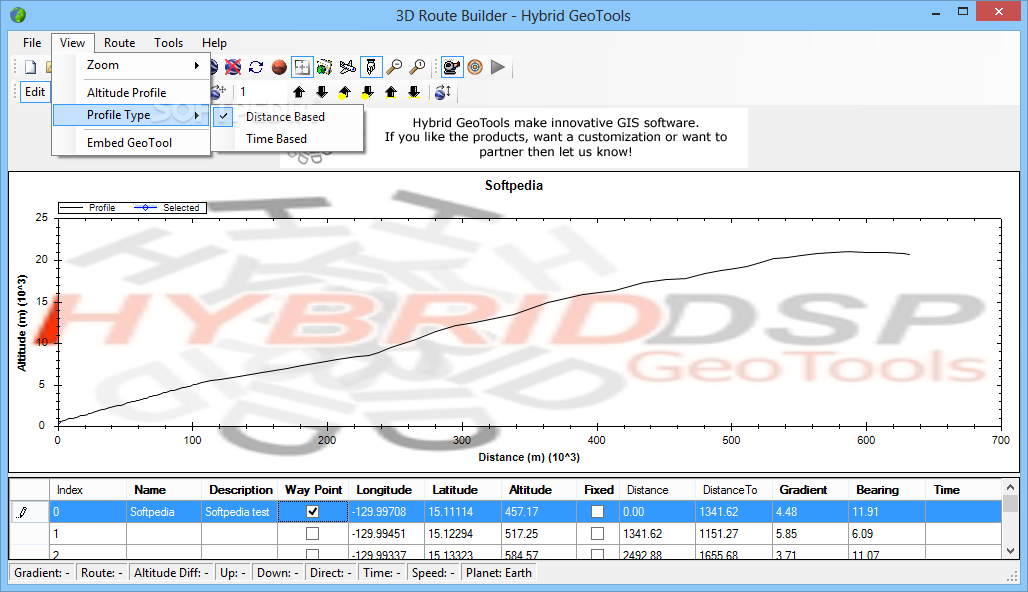Click longitude cell -129.99708
The width and height of the screenshot is (1028, 592).
(x=386, y=512)
